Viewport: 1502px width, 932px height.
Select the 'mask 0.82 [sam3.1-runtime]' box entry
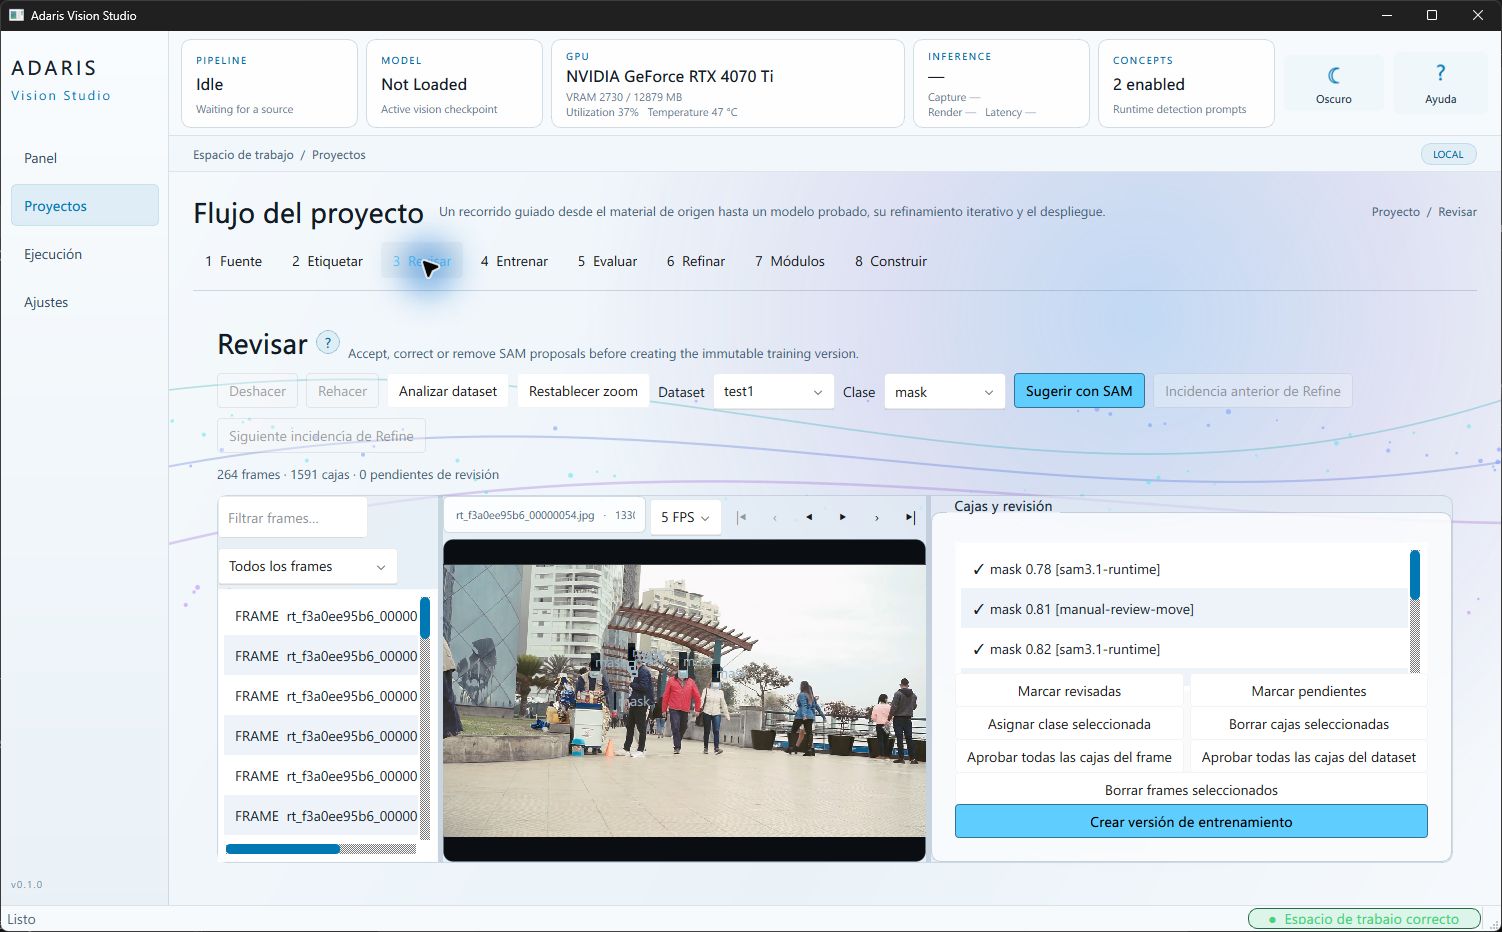pos(1183,649)
